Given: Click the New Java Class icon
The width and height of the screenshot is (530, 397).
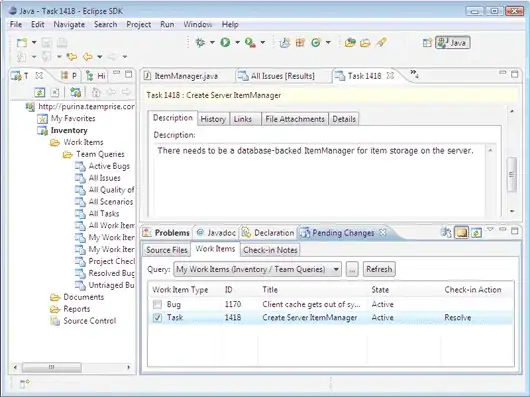Looking at the screenshot, I should click(316, 42).
